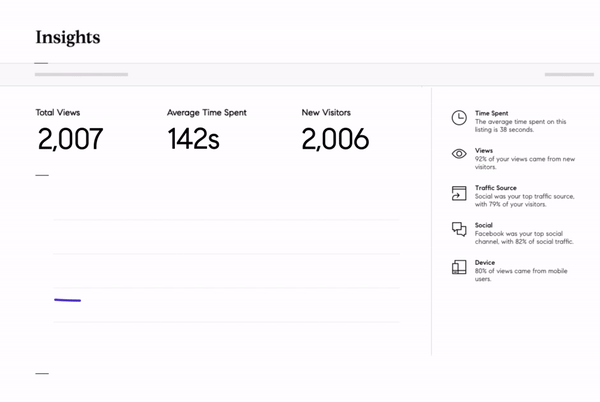Click the Device mobile icon
The height and width of the screenshot is (402, 600).
(459, 267)
